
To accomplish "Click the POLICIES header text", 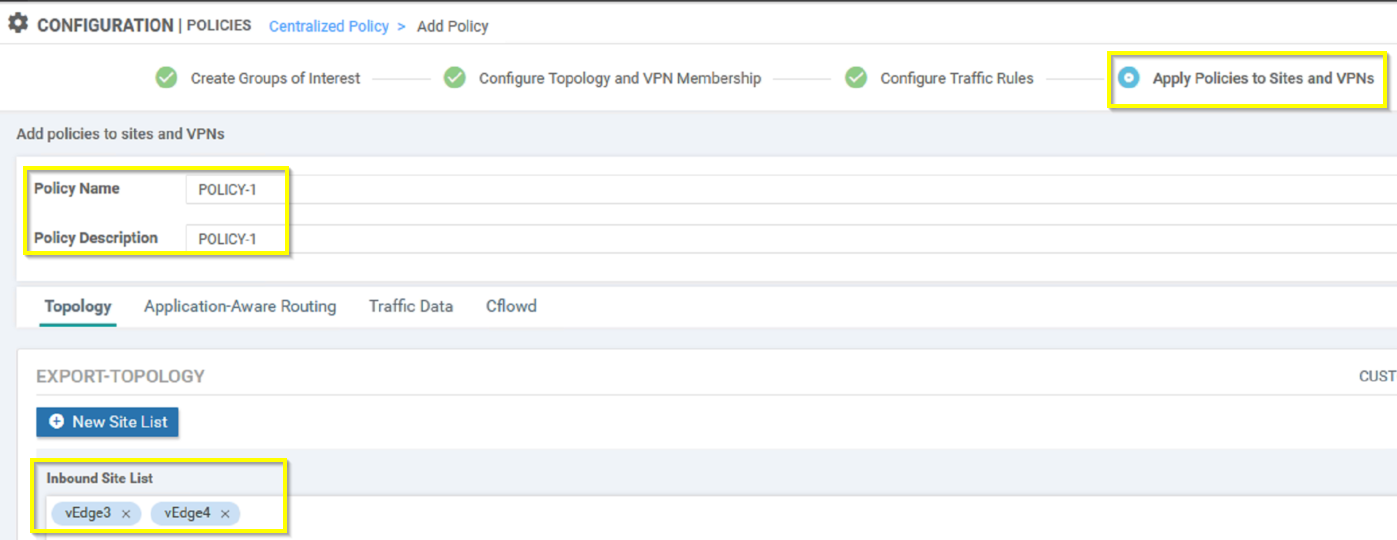I will click(219, 25).
